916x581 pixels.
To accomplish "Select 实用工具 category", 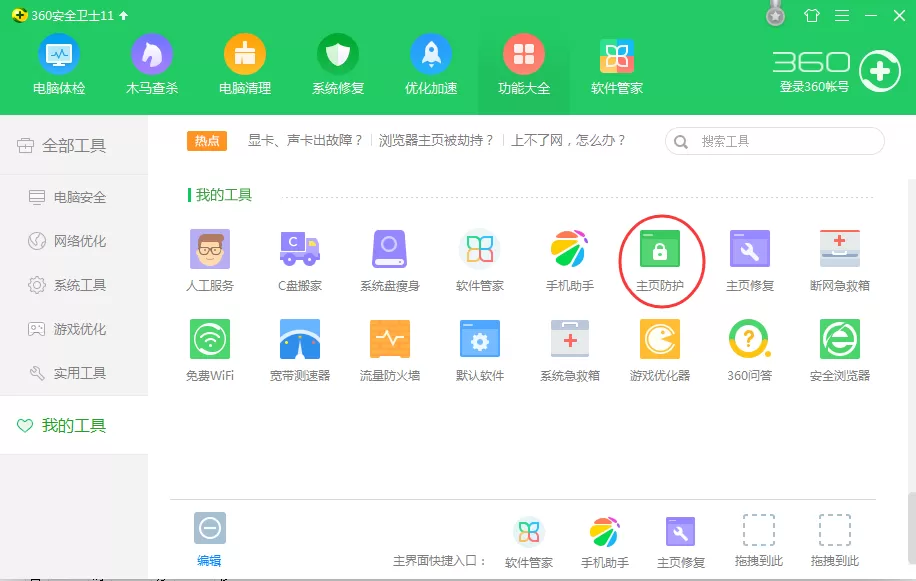I will coord(74,373).
